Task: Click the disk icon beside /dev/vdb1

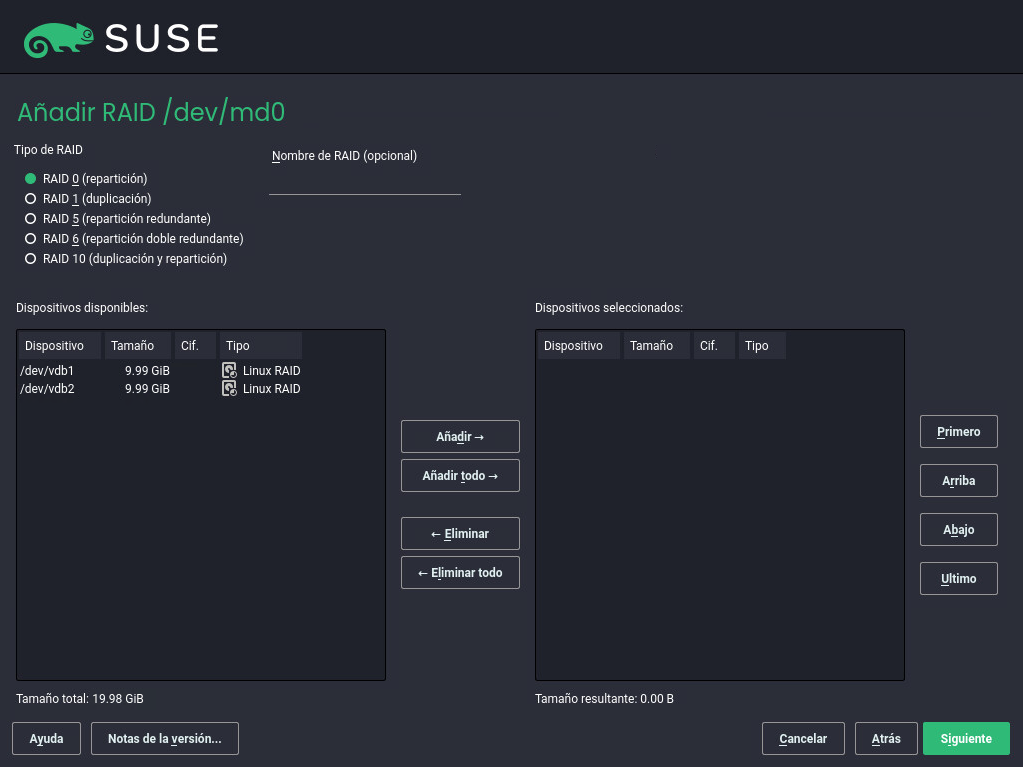Action: tap(229, 371)
